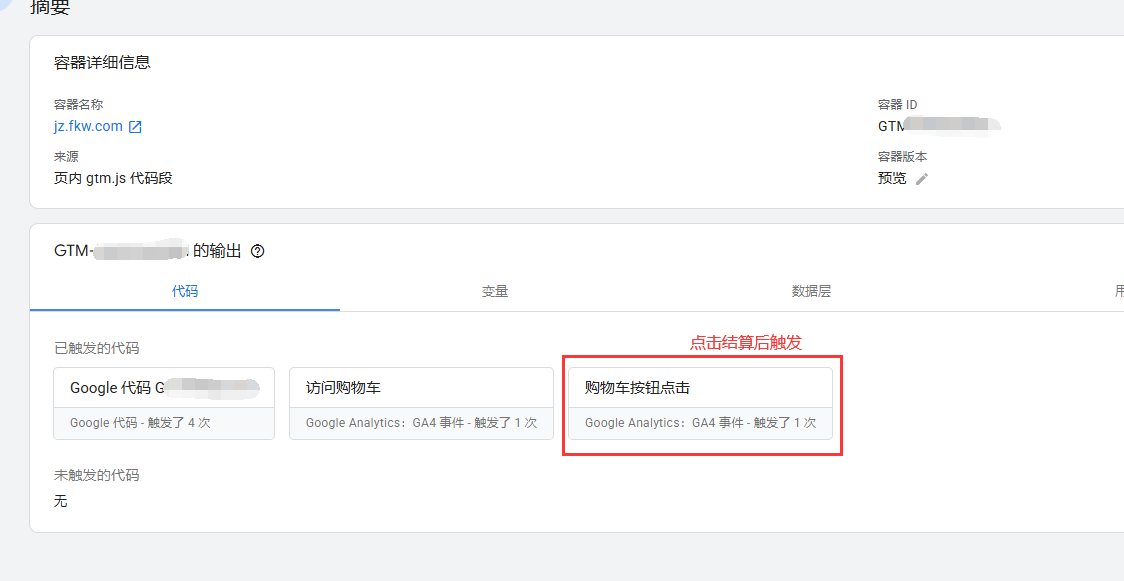Open the jz.fkw.com container link
The height and width of the screenshot is (581, 1124).
coord(88,127)
